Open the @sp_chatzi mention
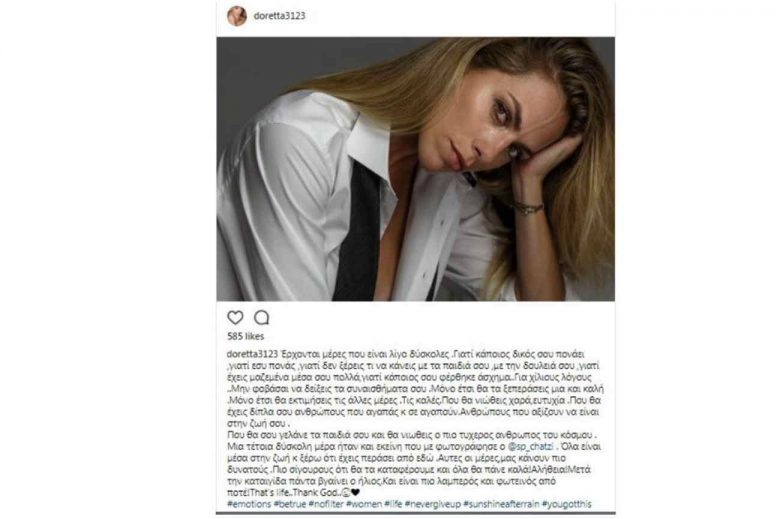 [530, 446]
